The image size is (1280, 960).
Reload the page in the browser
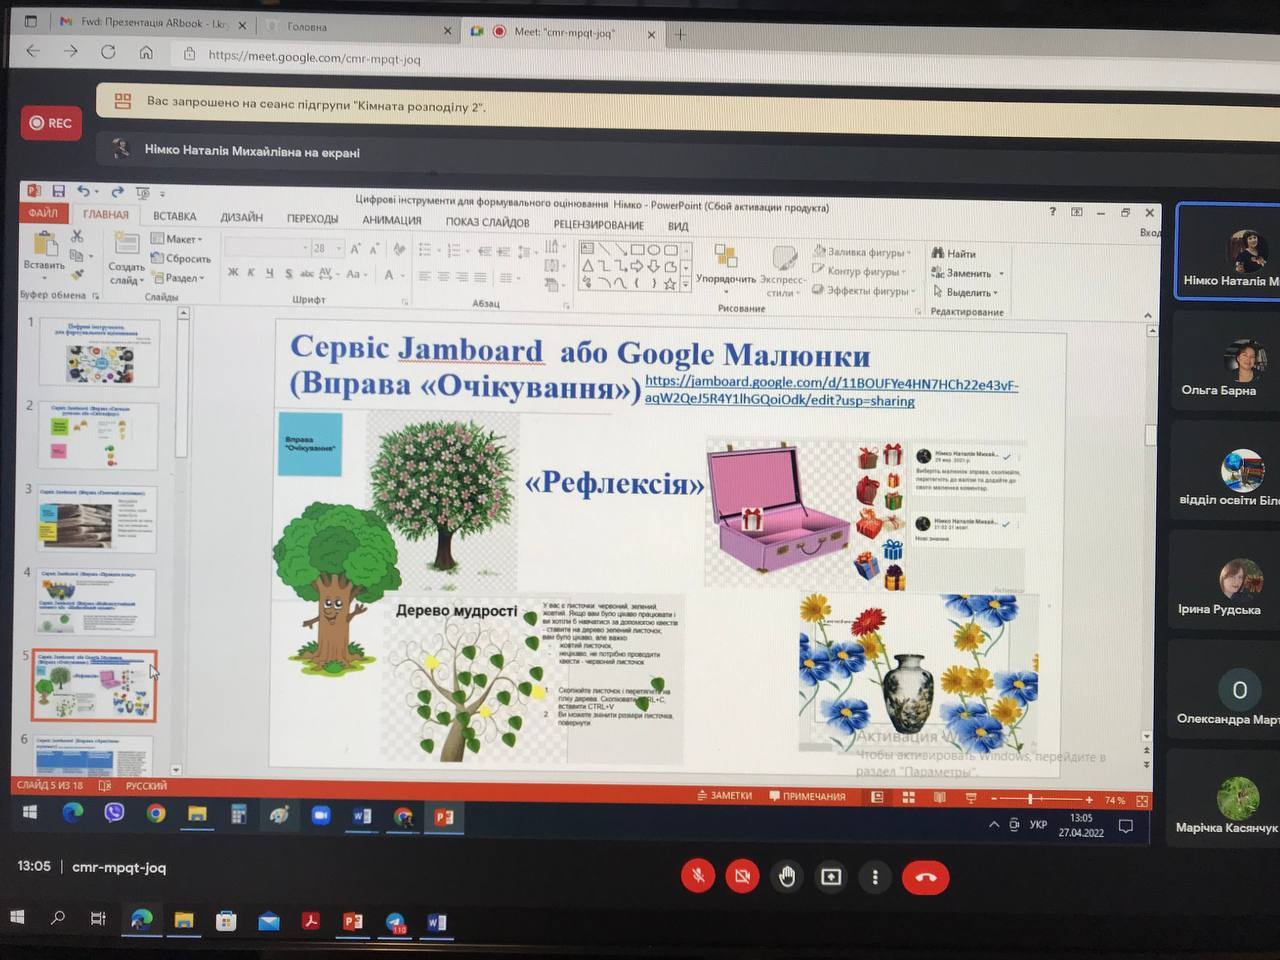point(108,52)
